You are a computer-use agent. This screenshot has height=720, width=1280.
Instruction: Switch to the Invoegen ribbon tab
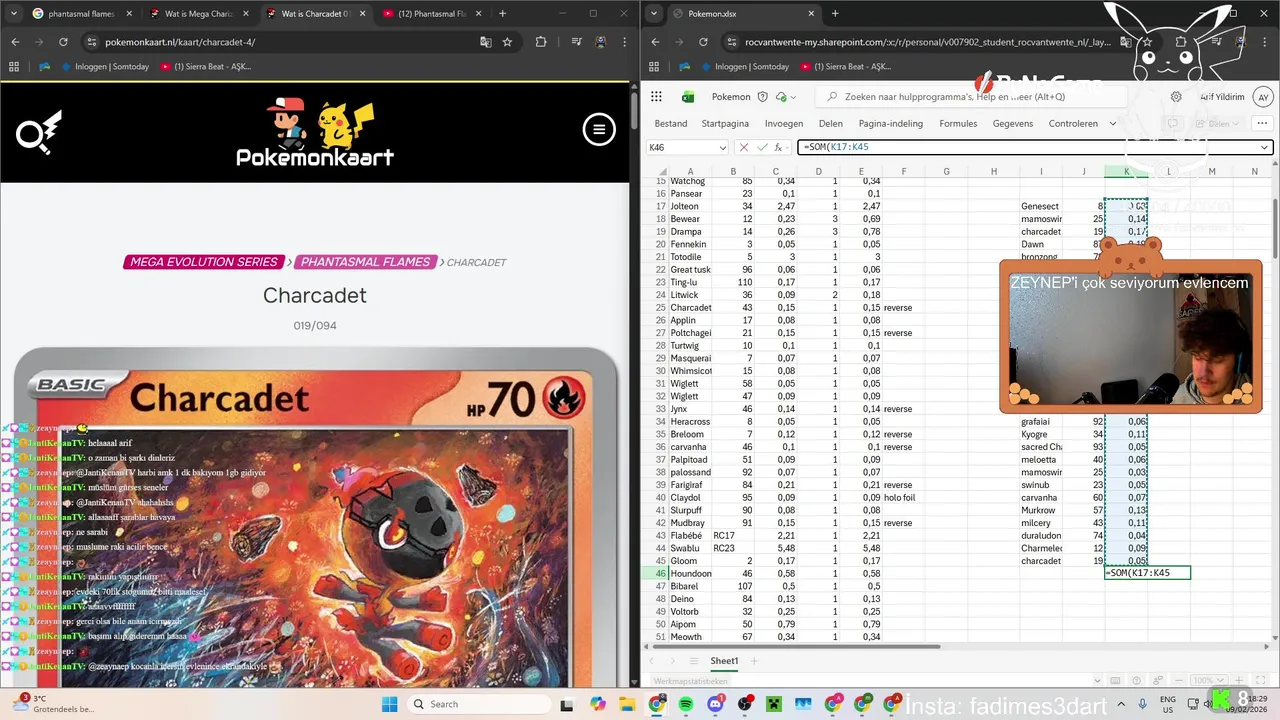pos(784,124)
